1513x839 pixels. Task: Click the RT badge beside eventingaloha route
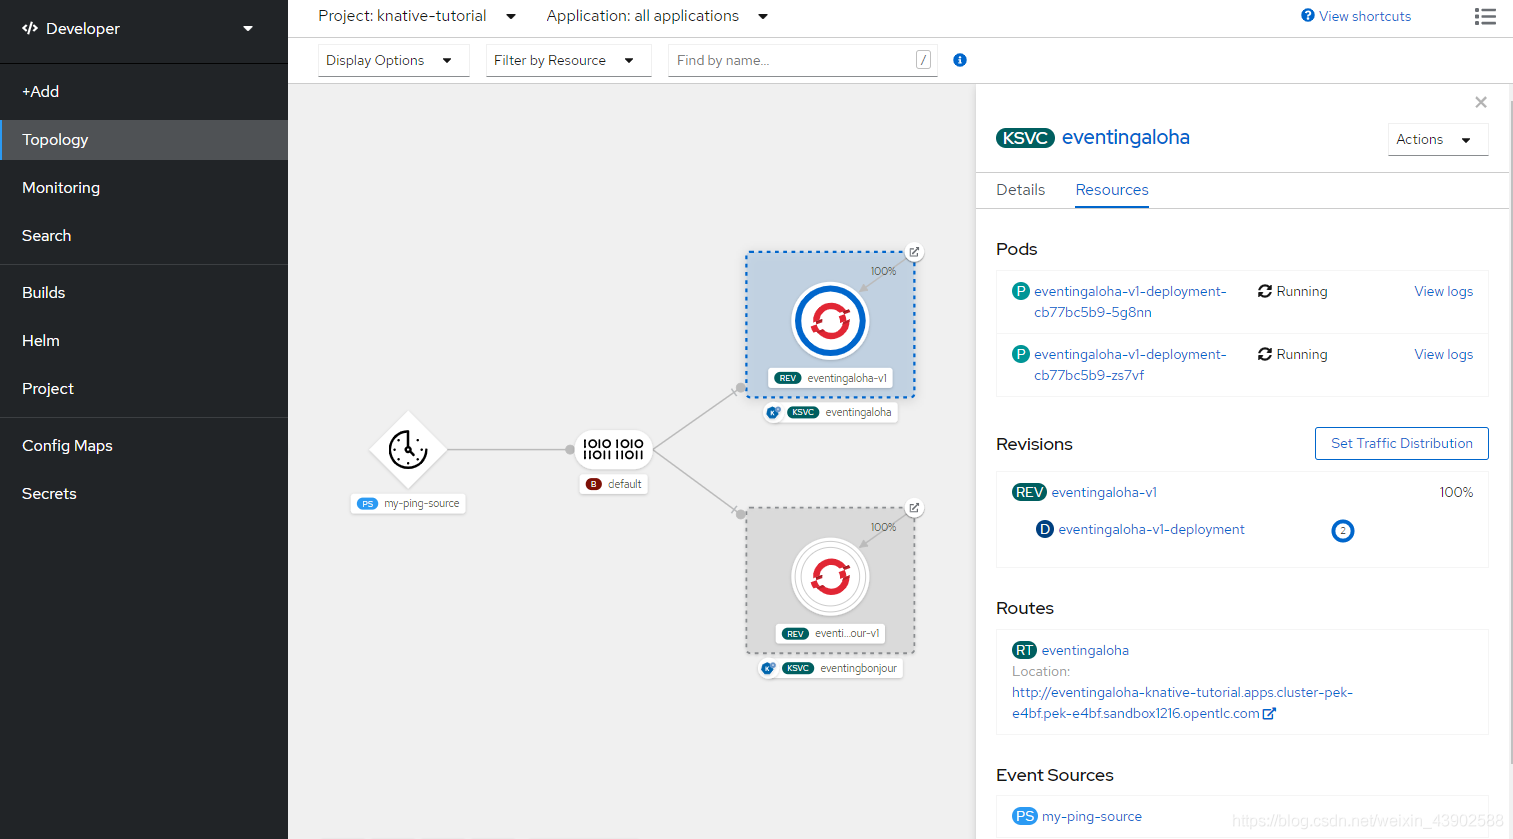tap(1024, 650)
